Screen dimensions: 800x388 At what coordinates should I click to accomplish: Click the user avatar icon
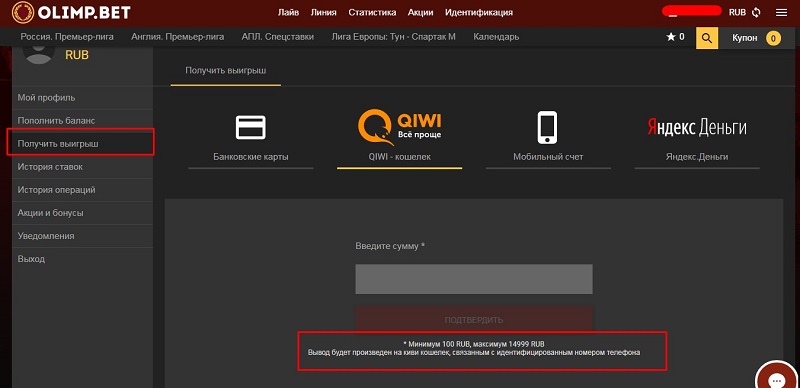point(39,54)
